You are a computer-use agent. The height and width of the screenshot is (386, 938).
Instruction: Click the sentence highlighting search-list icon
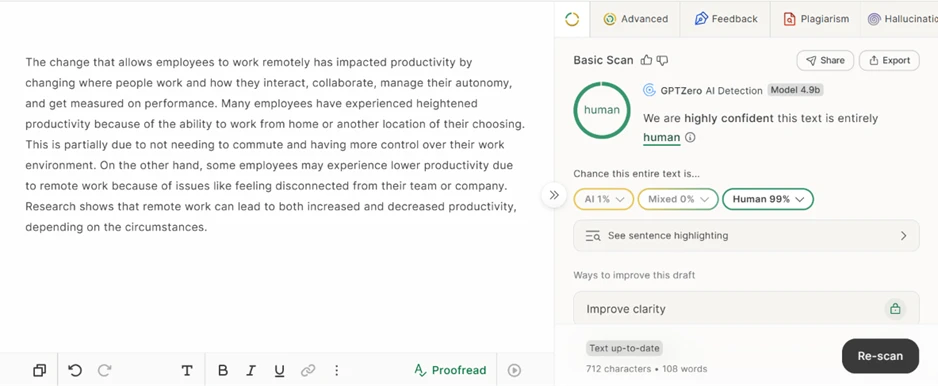click(593, 236)
